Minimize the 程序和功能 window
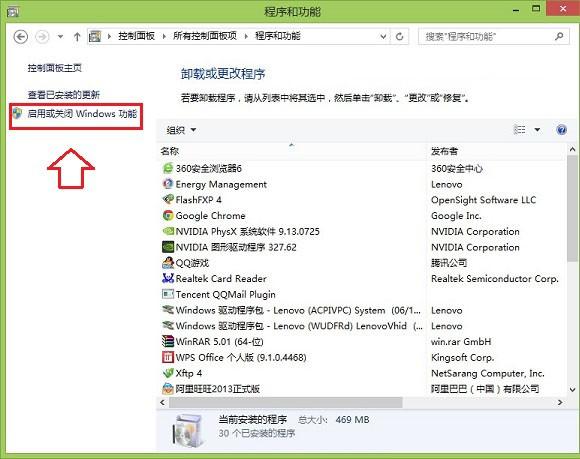580x459 pixels. (516, 10)
